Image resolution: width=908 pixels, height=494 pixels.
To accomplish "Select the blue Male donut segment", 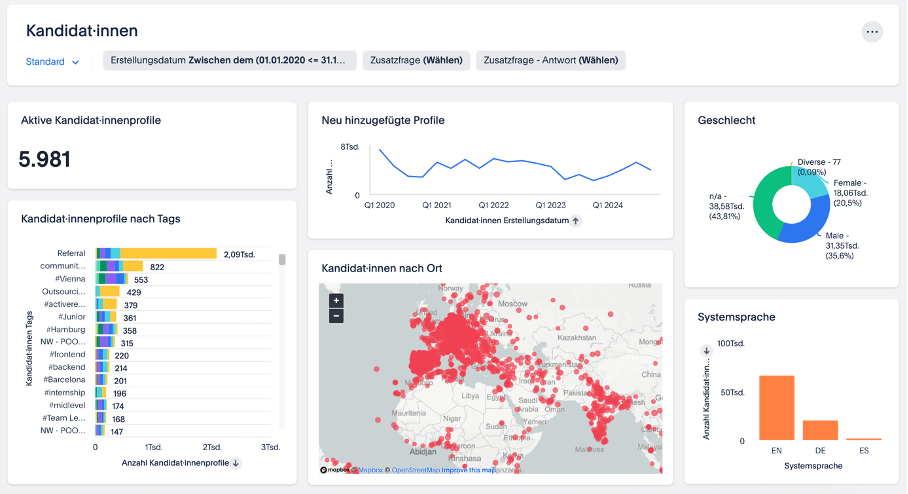I will pos(805,227).
